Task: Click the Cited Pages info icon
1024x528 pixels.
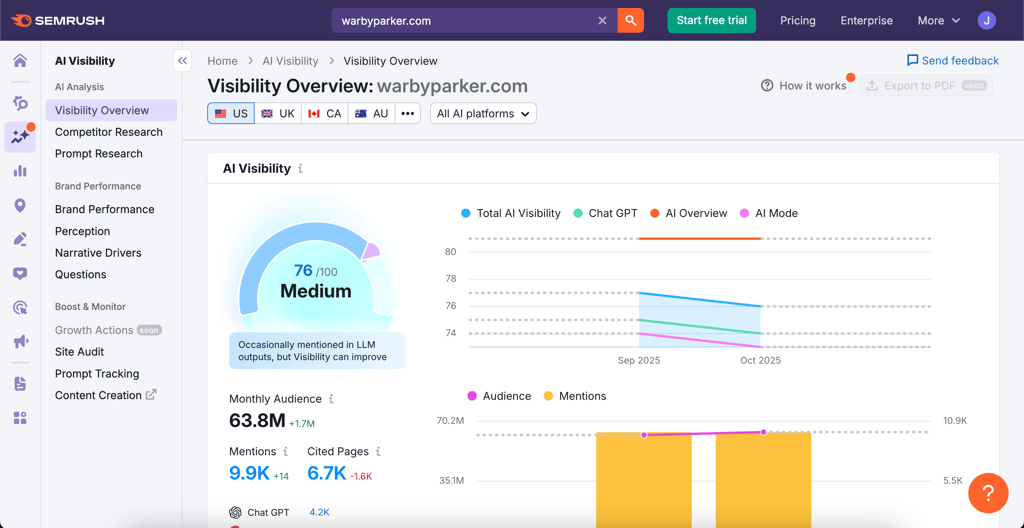Action: 378,452
